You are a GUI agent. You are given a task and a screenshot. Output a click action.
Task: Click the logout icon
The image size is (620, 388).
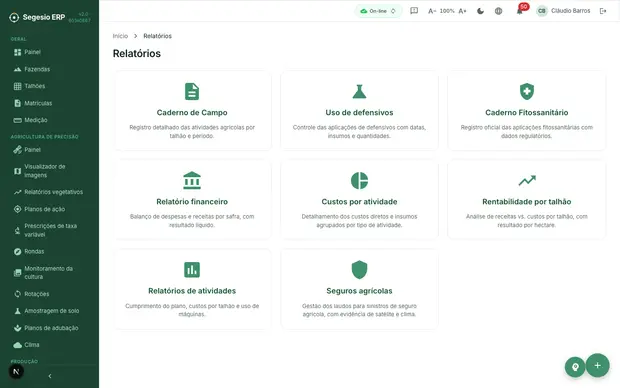pyautogui.click(x=603, y=11)
